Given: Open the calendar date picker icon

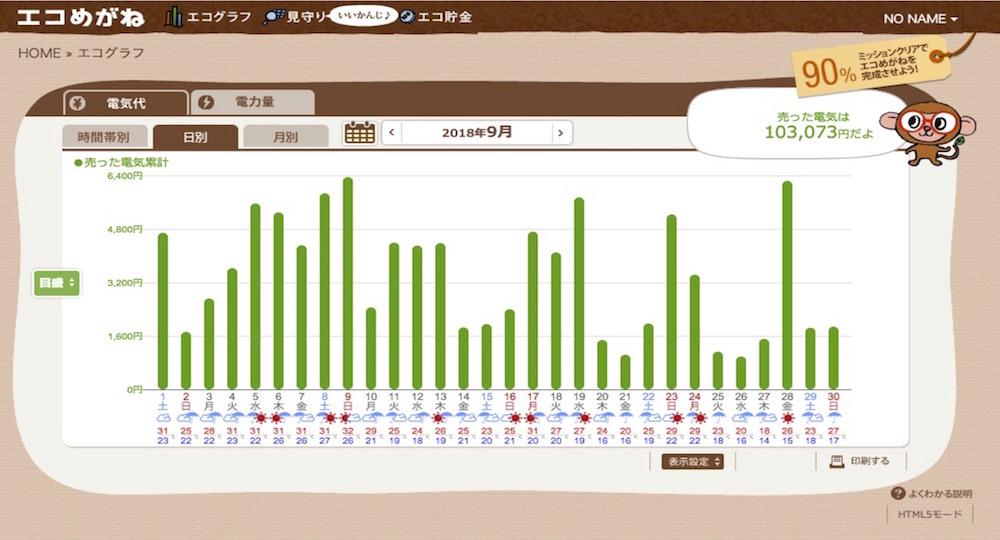Looking at the screenshot, I should [360, 133].
